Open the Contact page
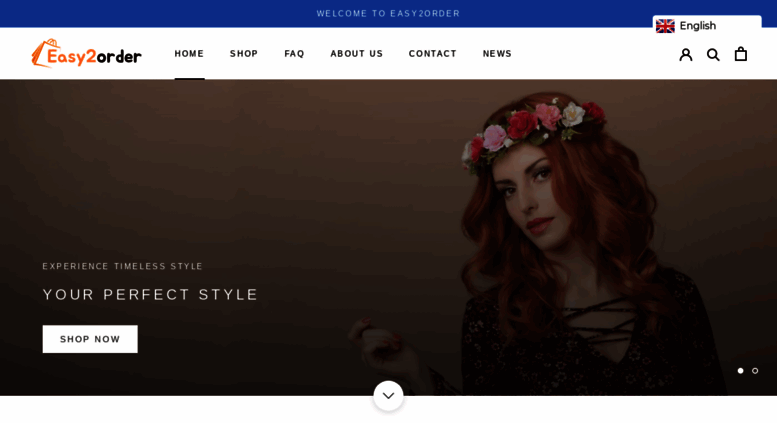Image resolution: width=777 pixels, height=423 pixels. (433, 53)
